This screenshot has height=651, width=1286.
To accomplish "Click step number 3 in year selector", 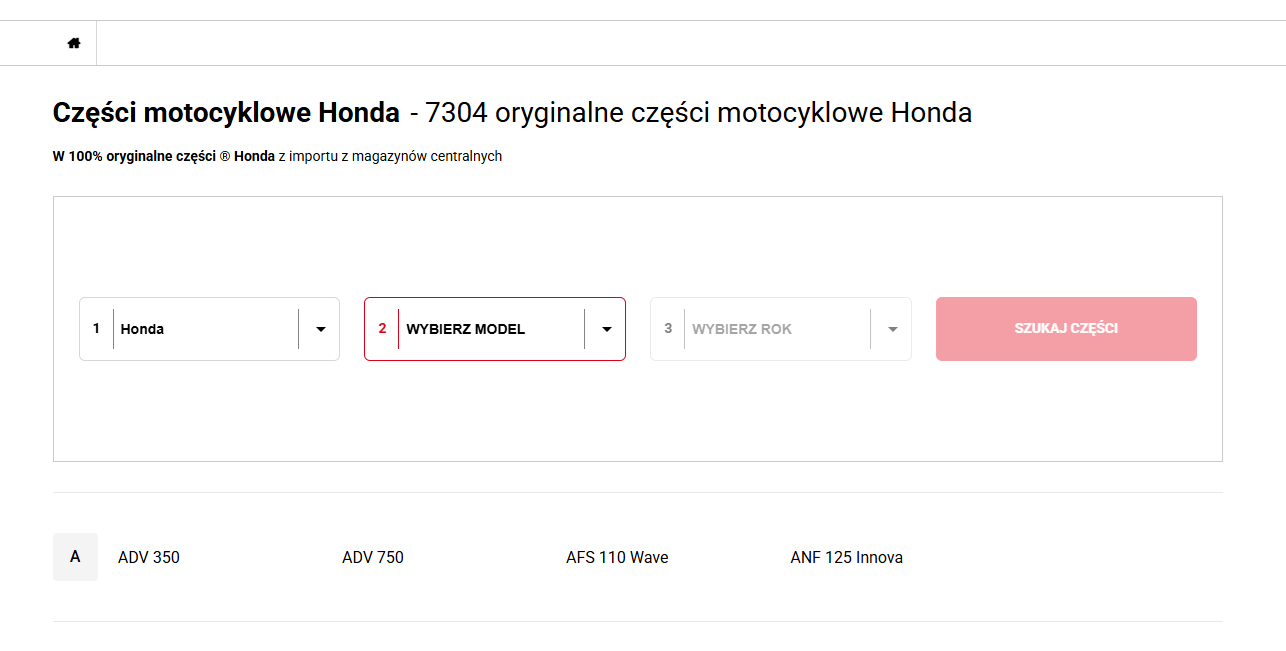I will [x=668, y=328].
